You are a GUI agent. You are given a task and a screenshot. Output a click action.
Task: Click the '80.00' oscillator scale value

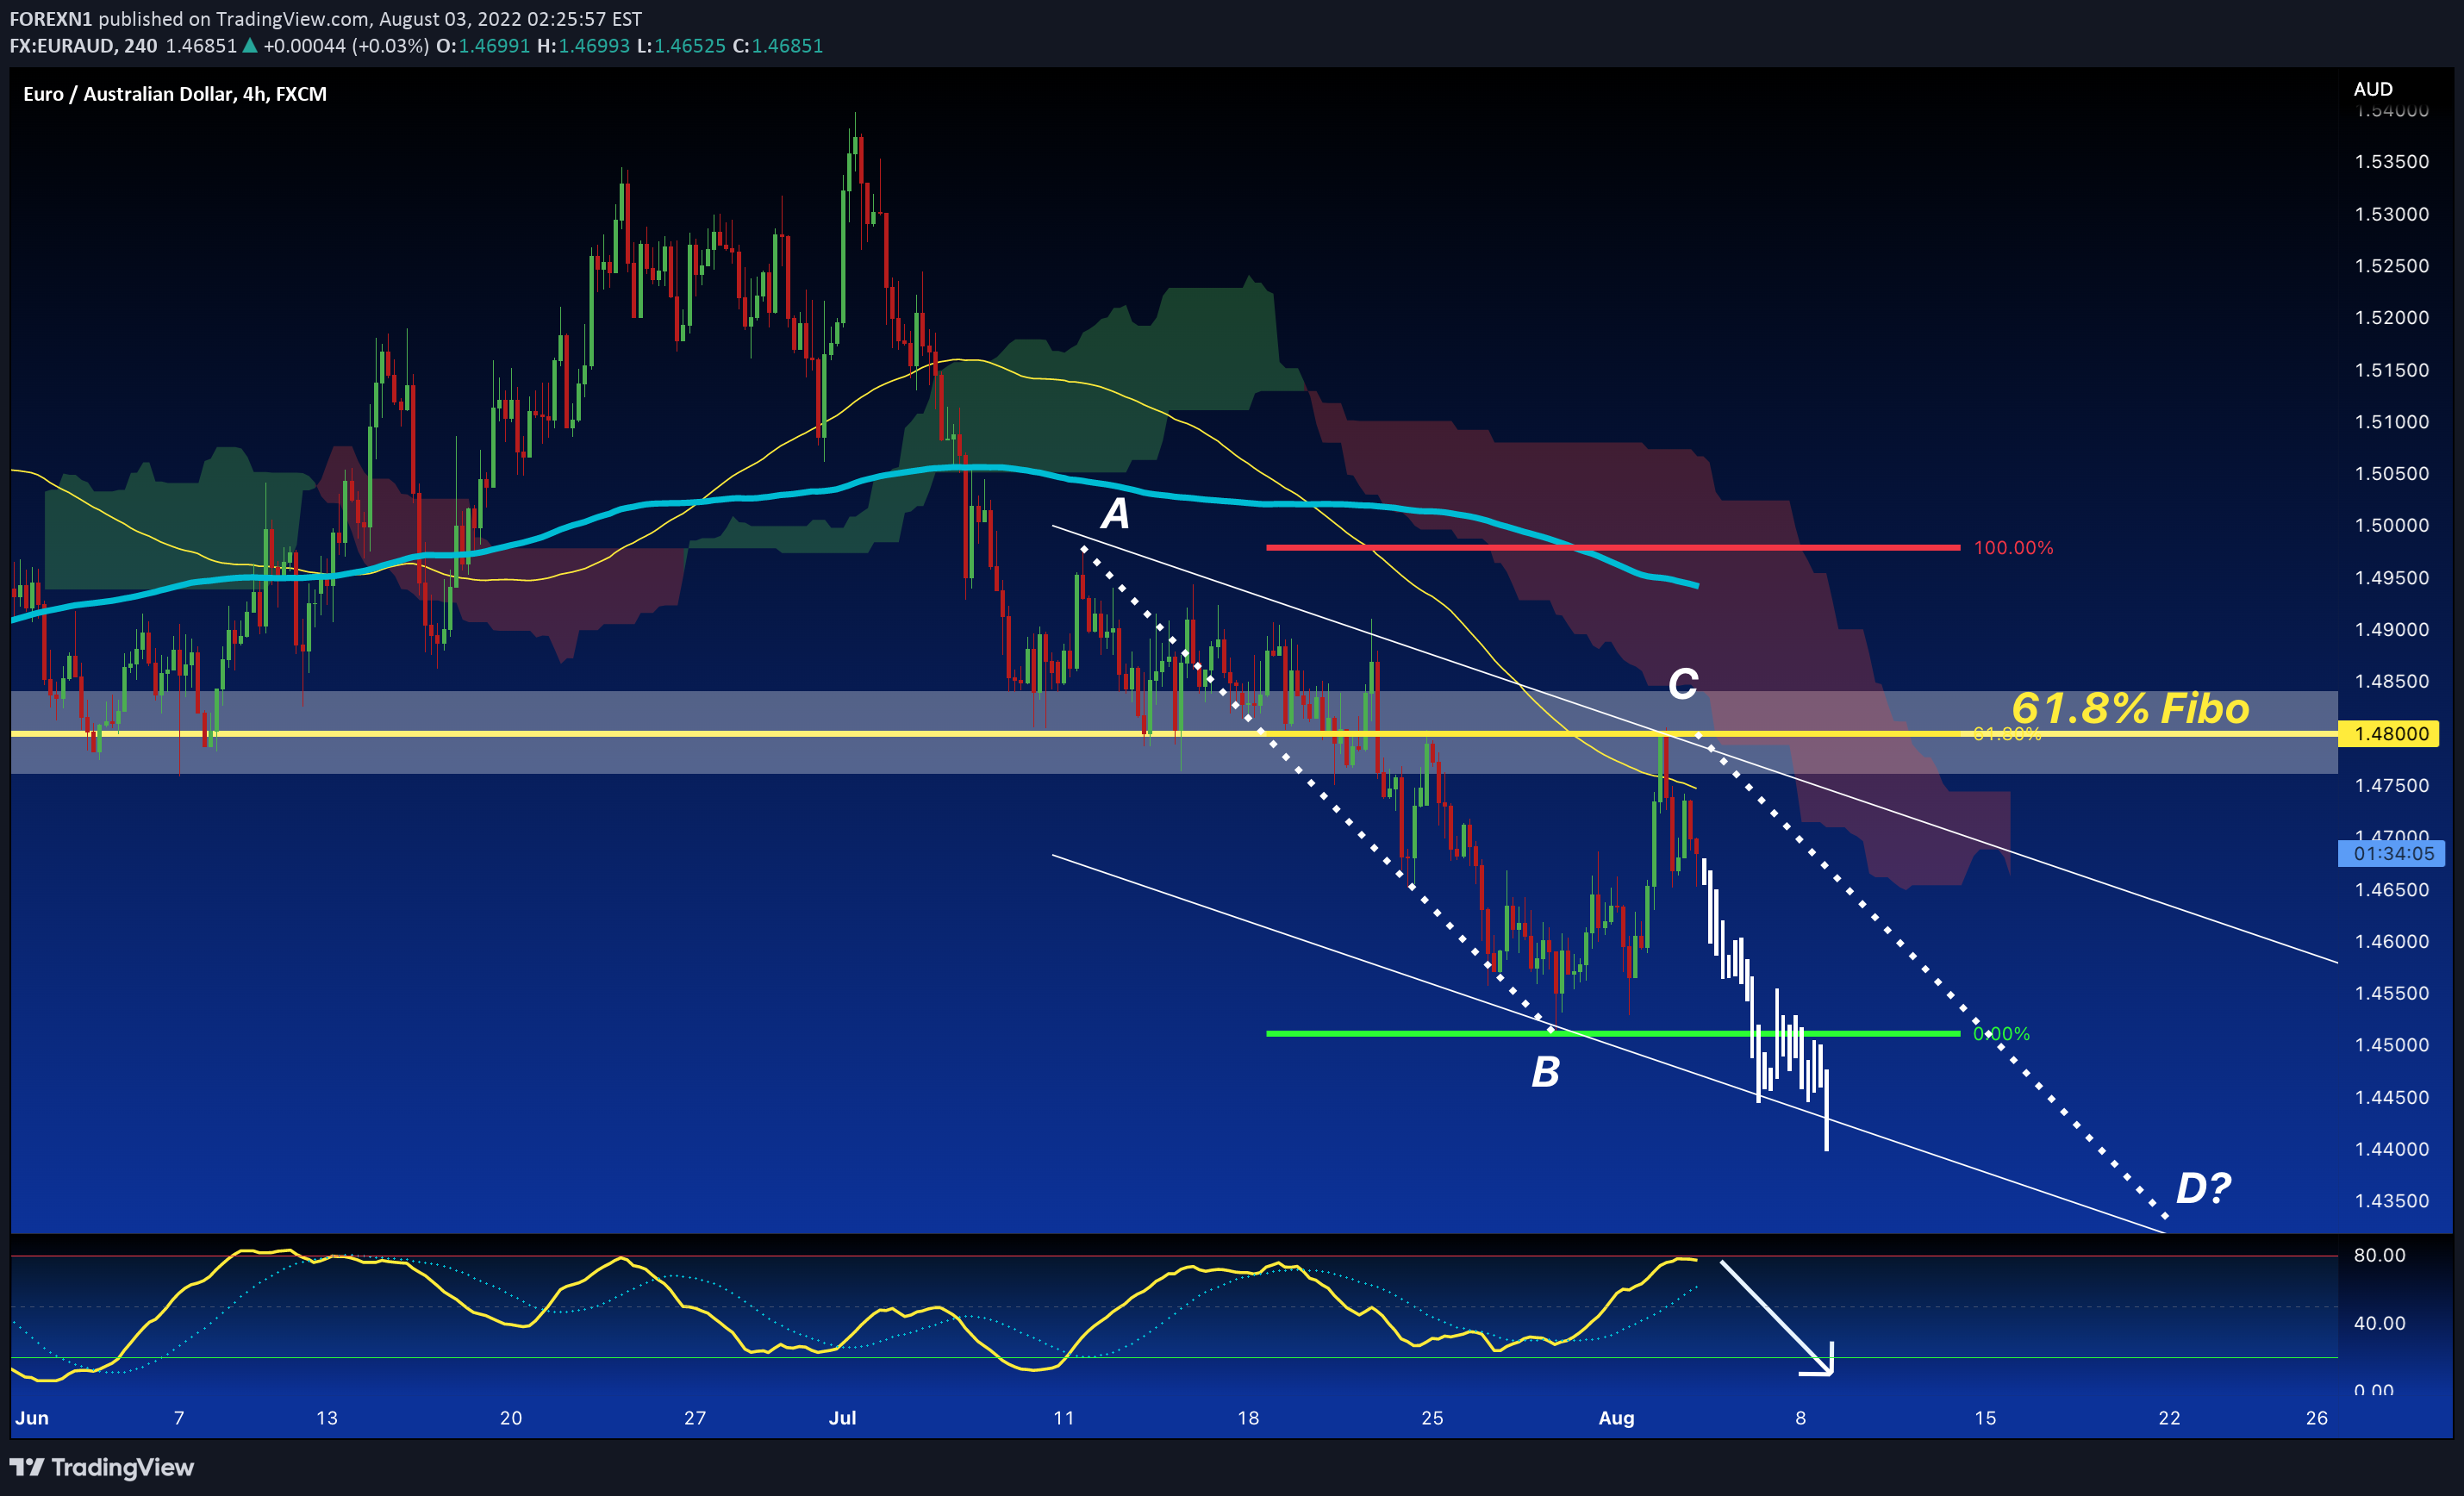[2379, 1255]
